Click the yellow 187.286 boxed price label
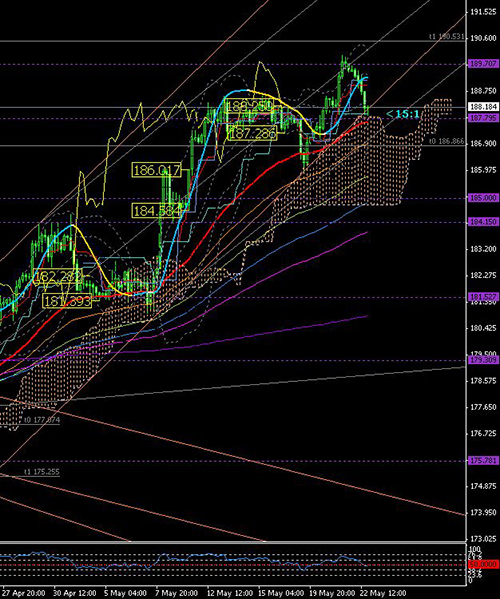Screen dimensions: 500x599 pos(252,133)
